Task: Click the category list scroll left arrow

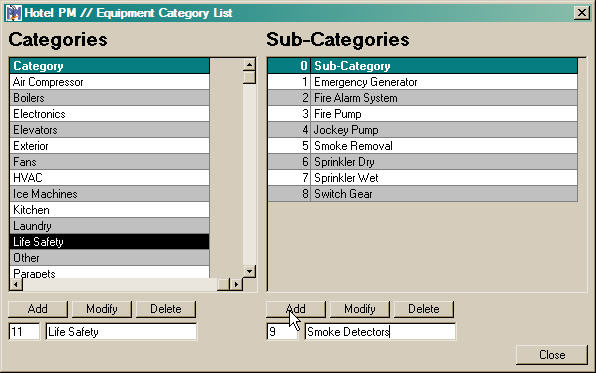Action: (16, 284)
